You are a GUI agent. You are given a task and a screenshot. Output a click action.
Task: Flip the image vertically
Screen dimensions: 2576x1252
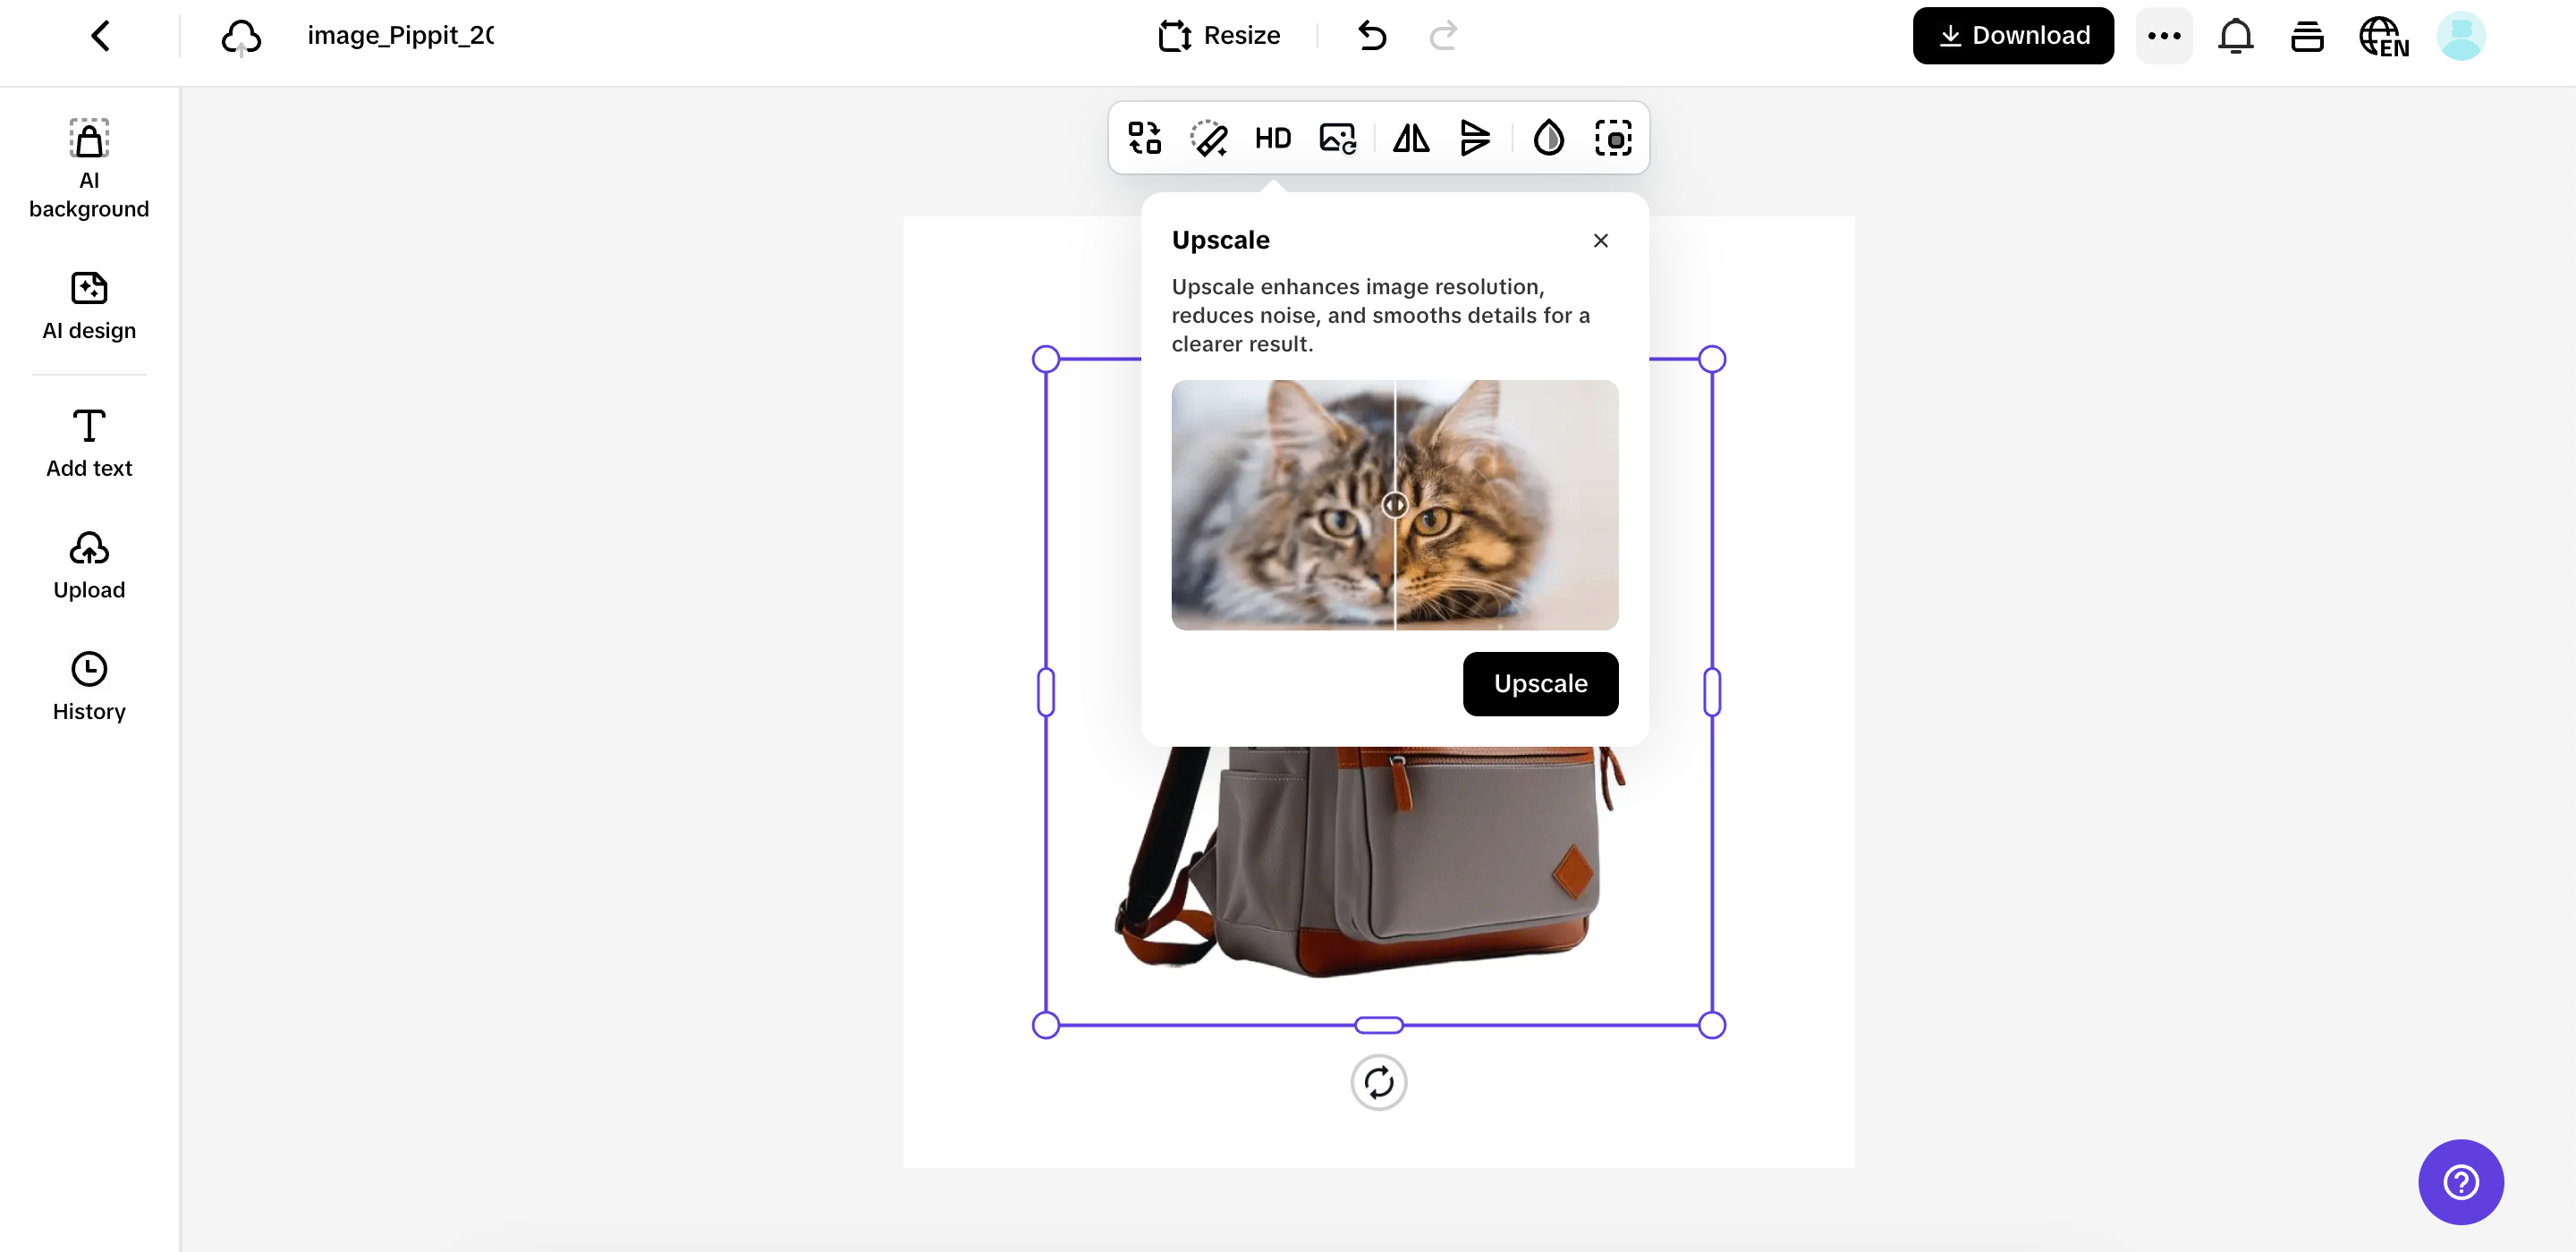tap(1476, 139)
